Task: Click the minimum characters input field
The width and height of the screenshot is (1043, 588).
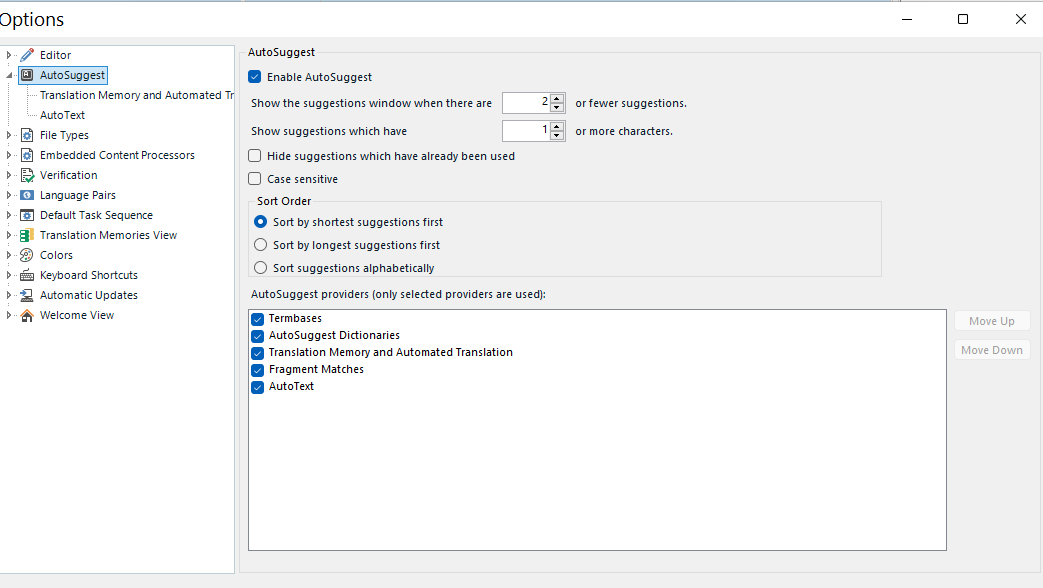Action: click(526, 131)
